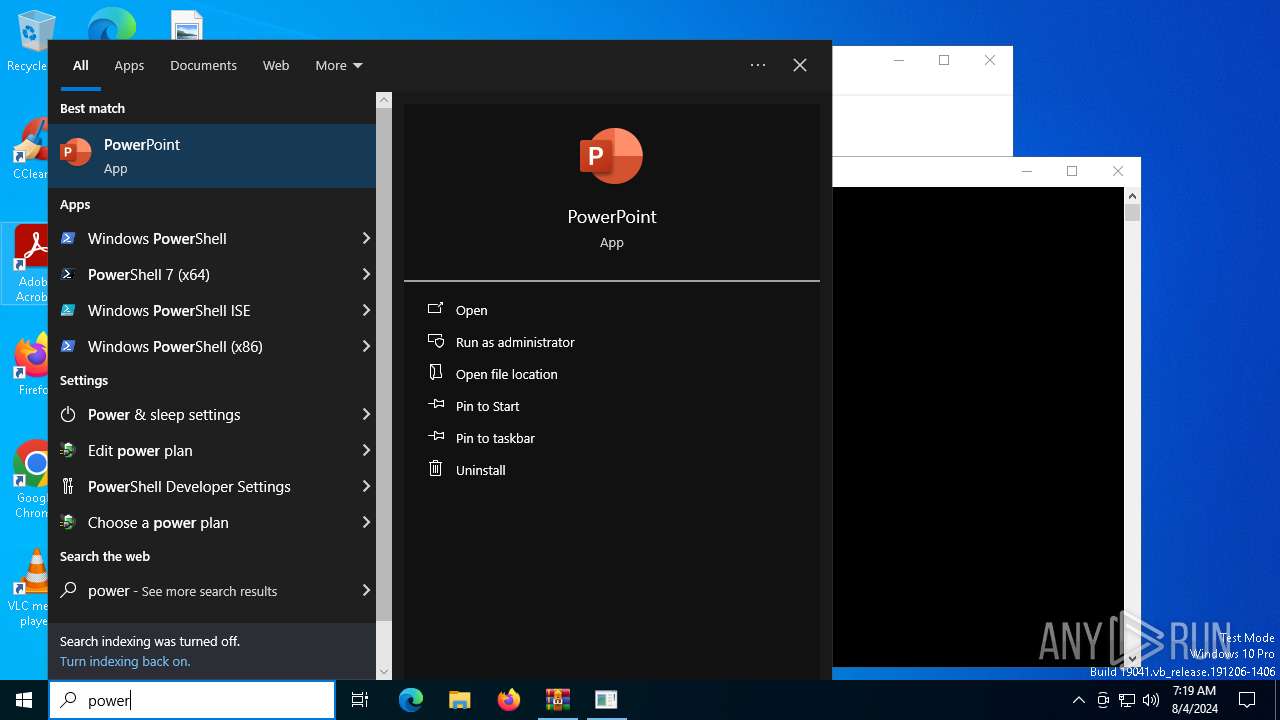The image size is (1280, 720).
Task: Expand Windows PowerShell result chevron
Action: click(x=366, y=238)
